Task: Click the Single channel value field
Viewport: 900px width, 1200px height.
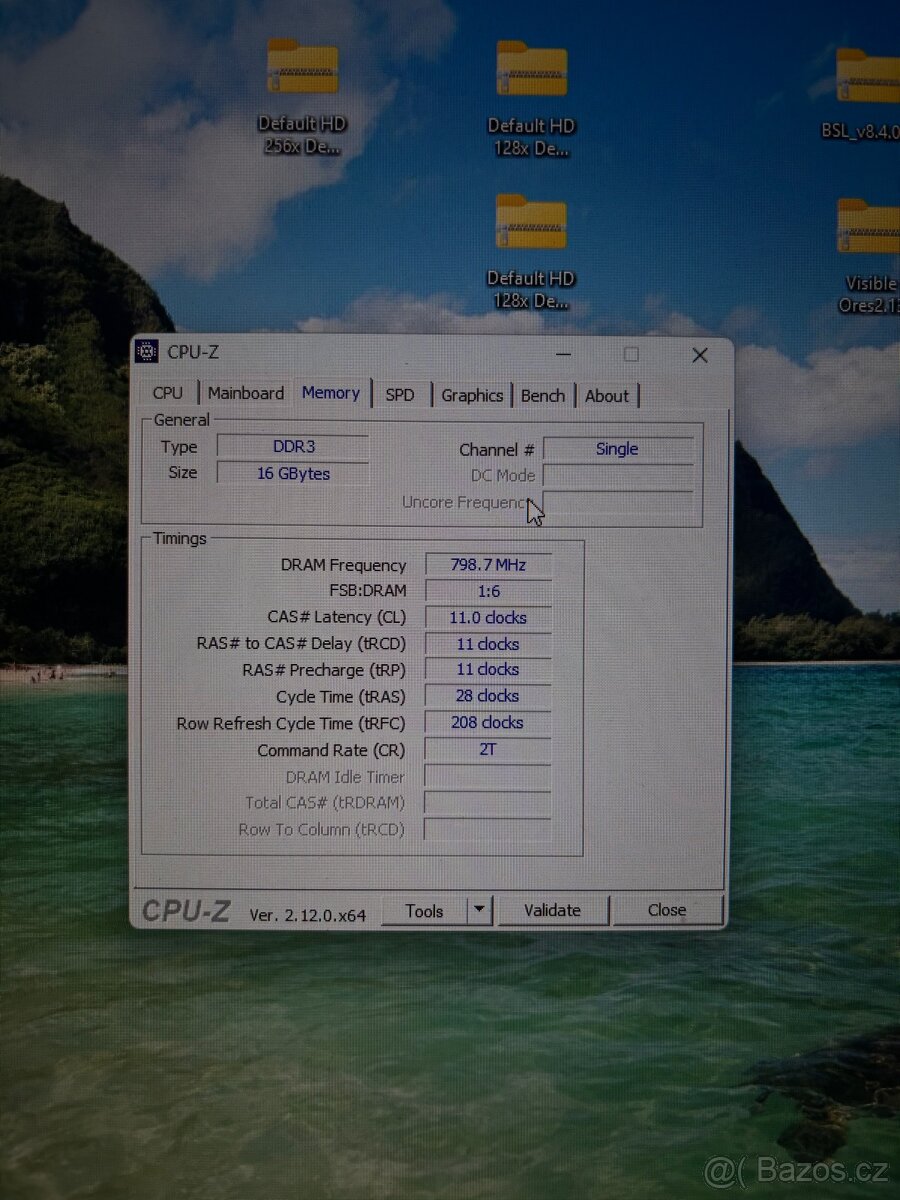Action: 617,449
